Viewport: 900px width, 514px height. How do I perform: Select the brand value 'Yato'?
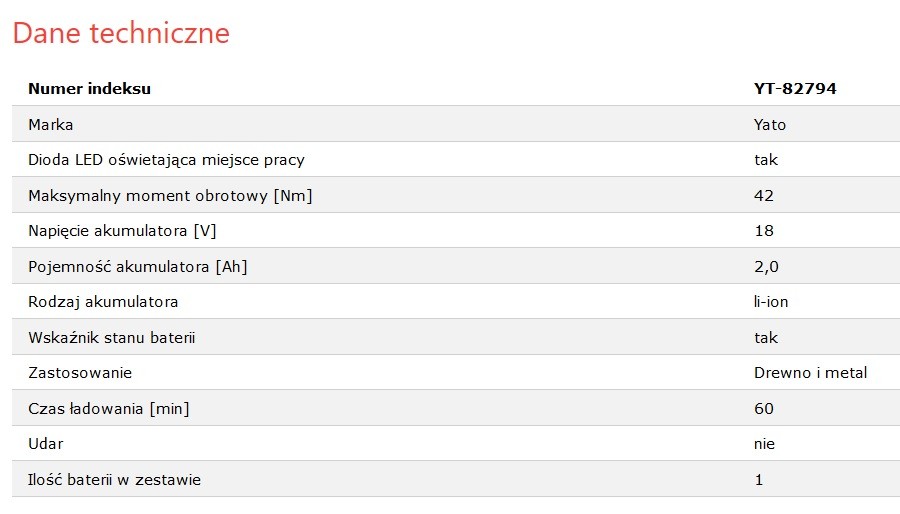tap(770, 124)
